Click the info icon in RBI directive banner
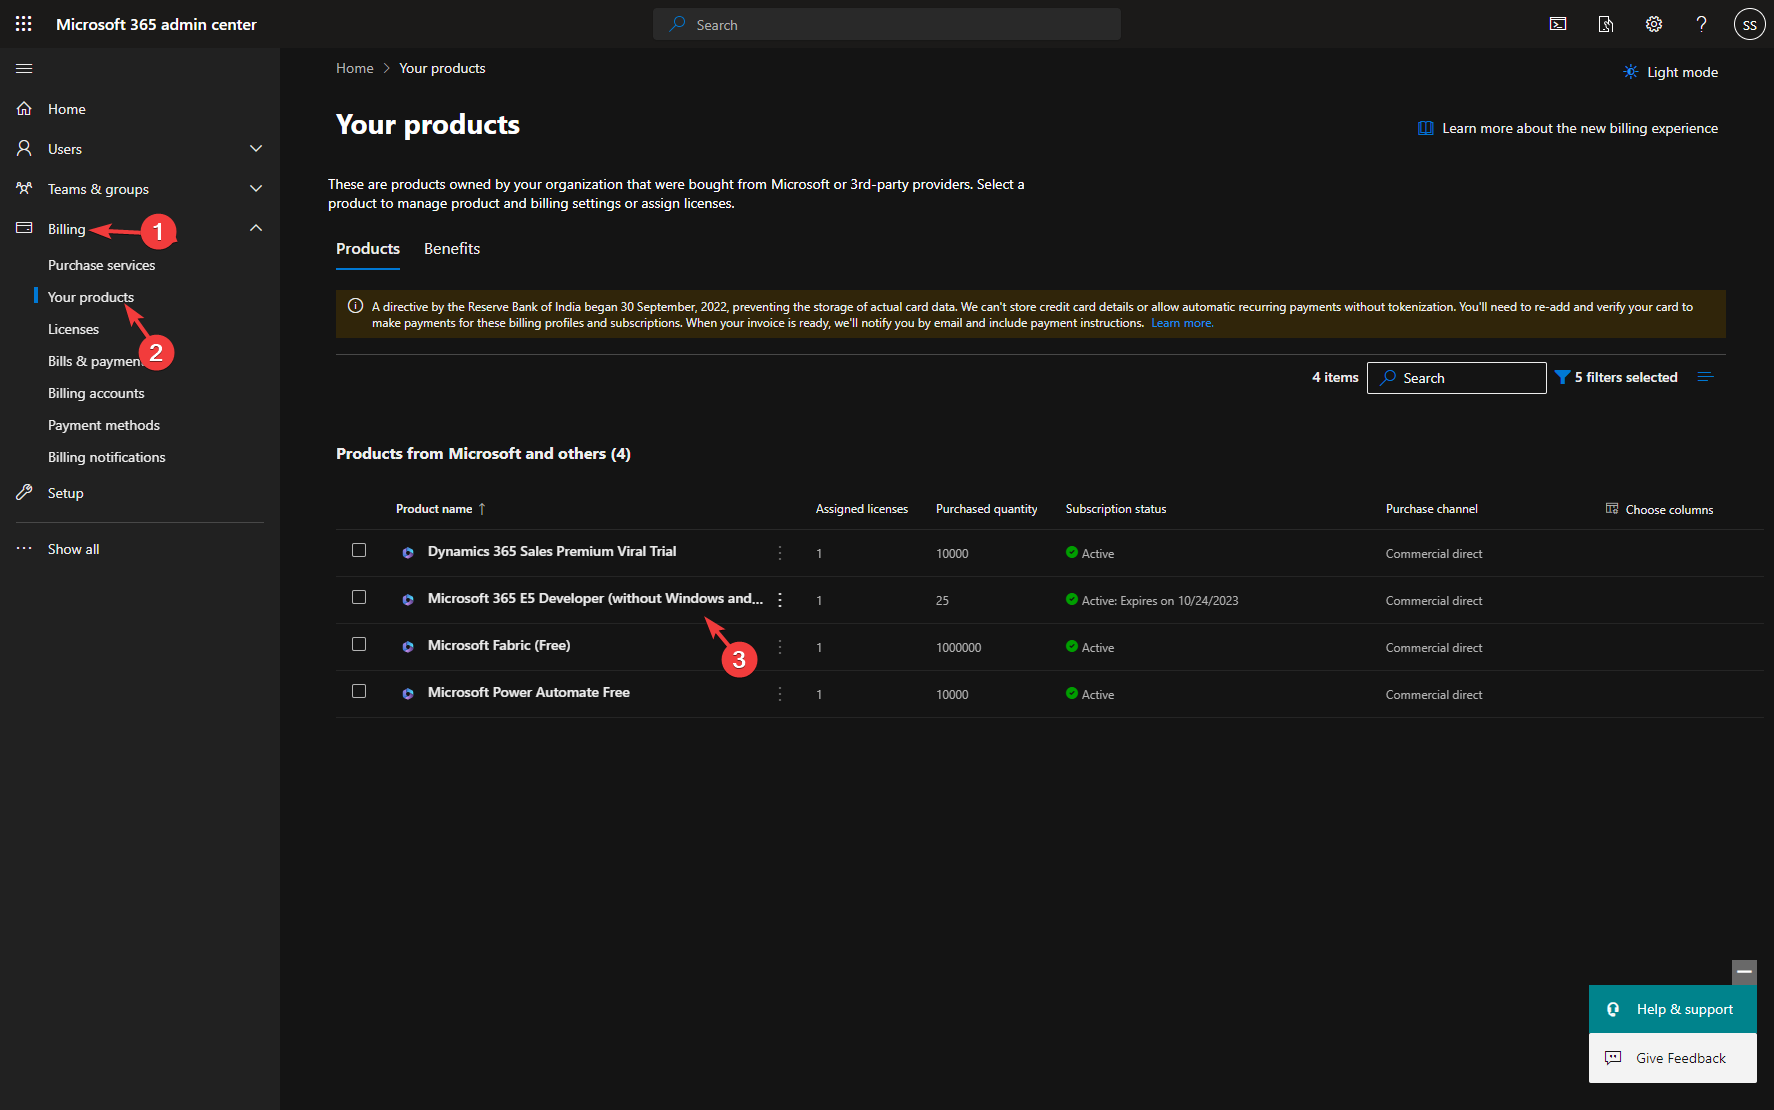1774x1110 pixels. coord(355,306)
